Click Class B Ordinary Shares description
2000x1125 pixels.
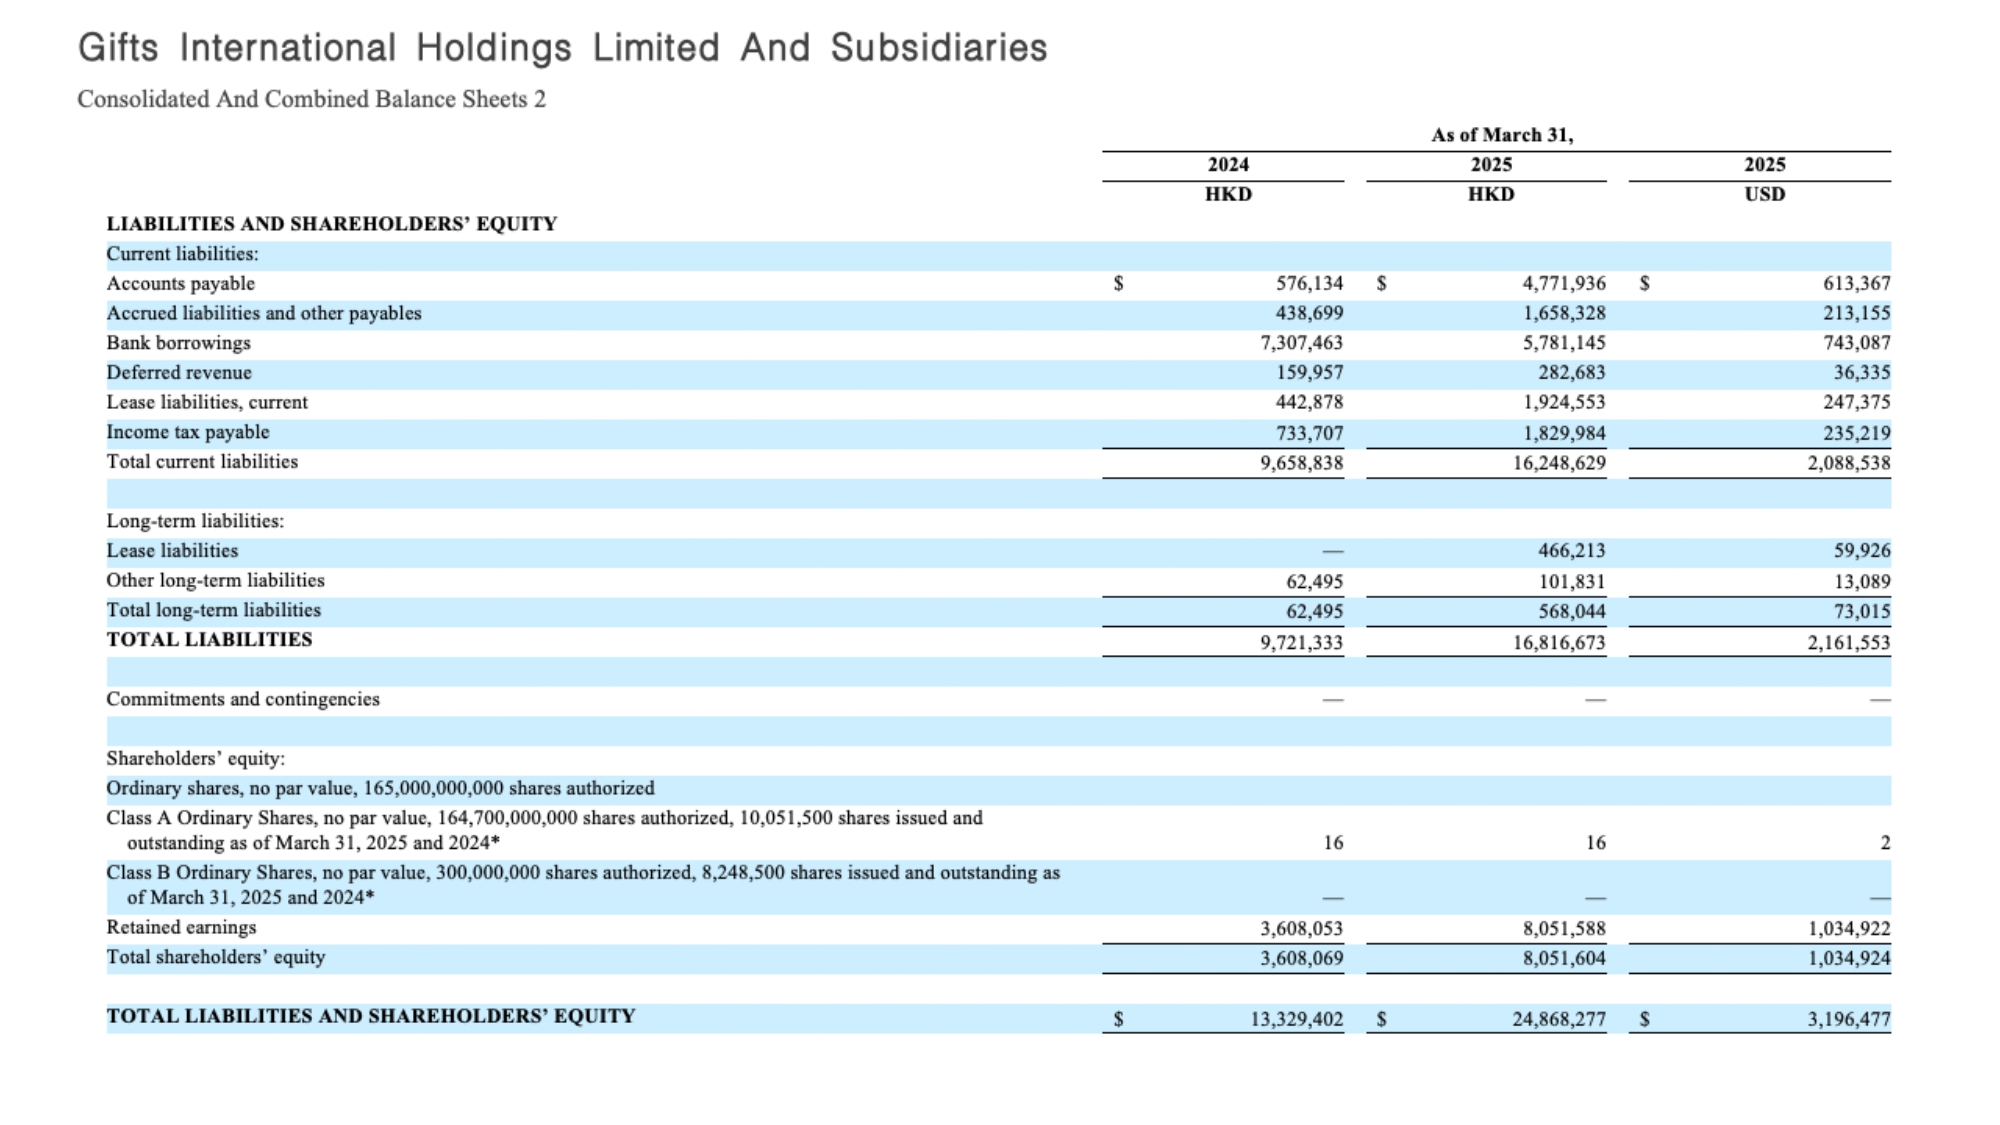pos(583,885)
